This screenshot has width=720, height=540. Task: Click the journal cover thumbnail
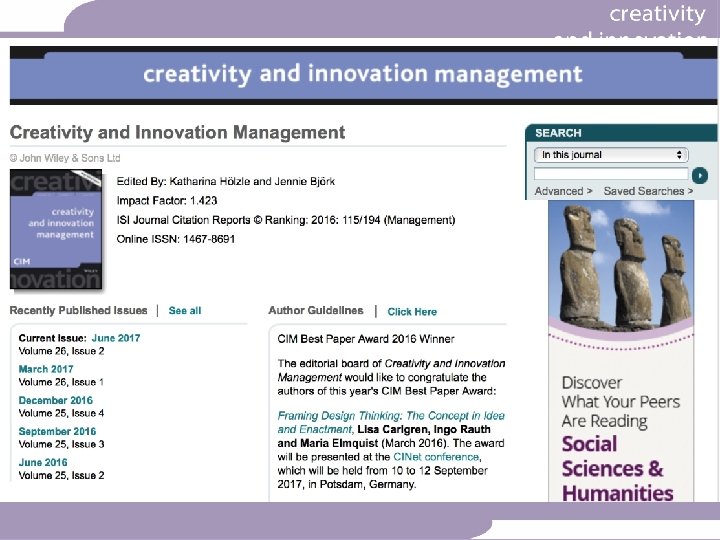[x=56, y=229]
